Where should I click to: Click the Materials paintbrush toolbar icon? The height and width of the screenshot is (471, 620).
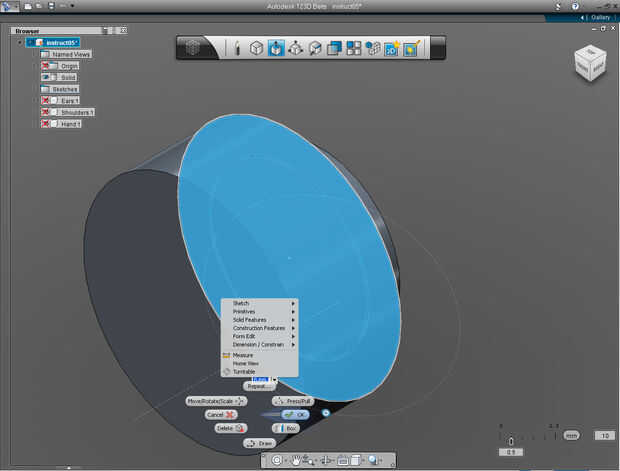pos(411,48)
